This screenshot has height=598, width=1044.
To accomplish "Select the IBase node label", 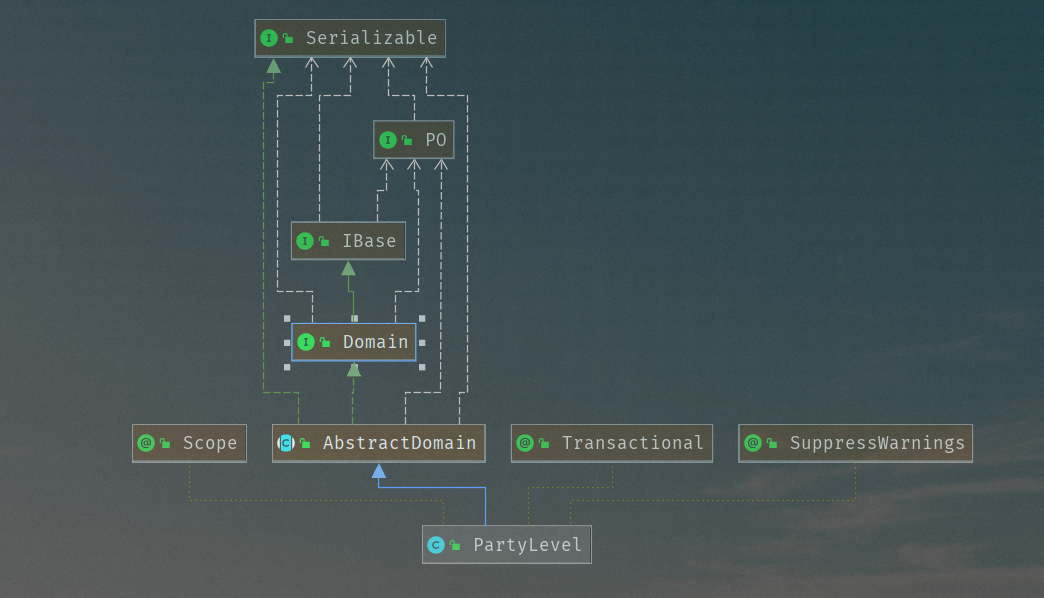I will coord(369,241).
